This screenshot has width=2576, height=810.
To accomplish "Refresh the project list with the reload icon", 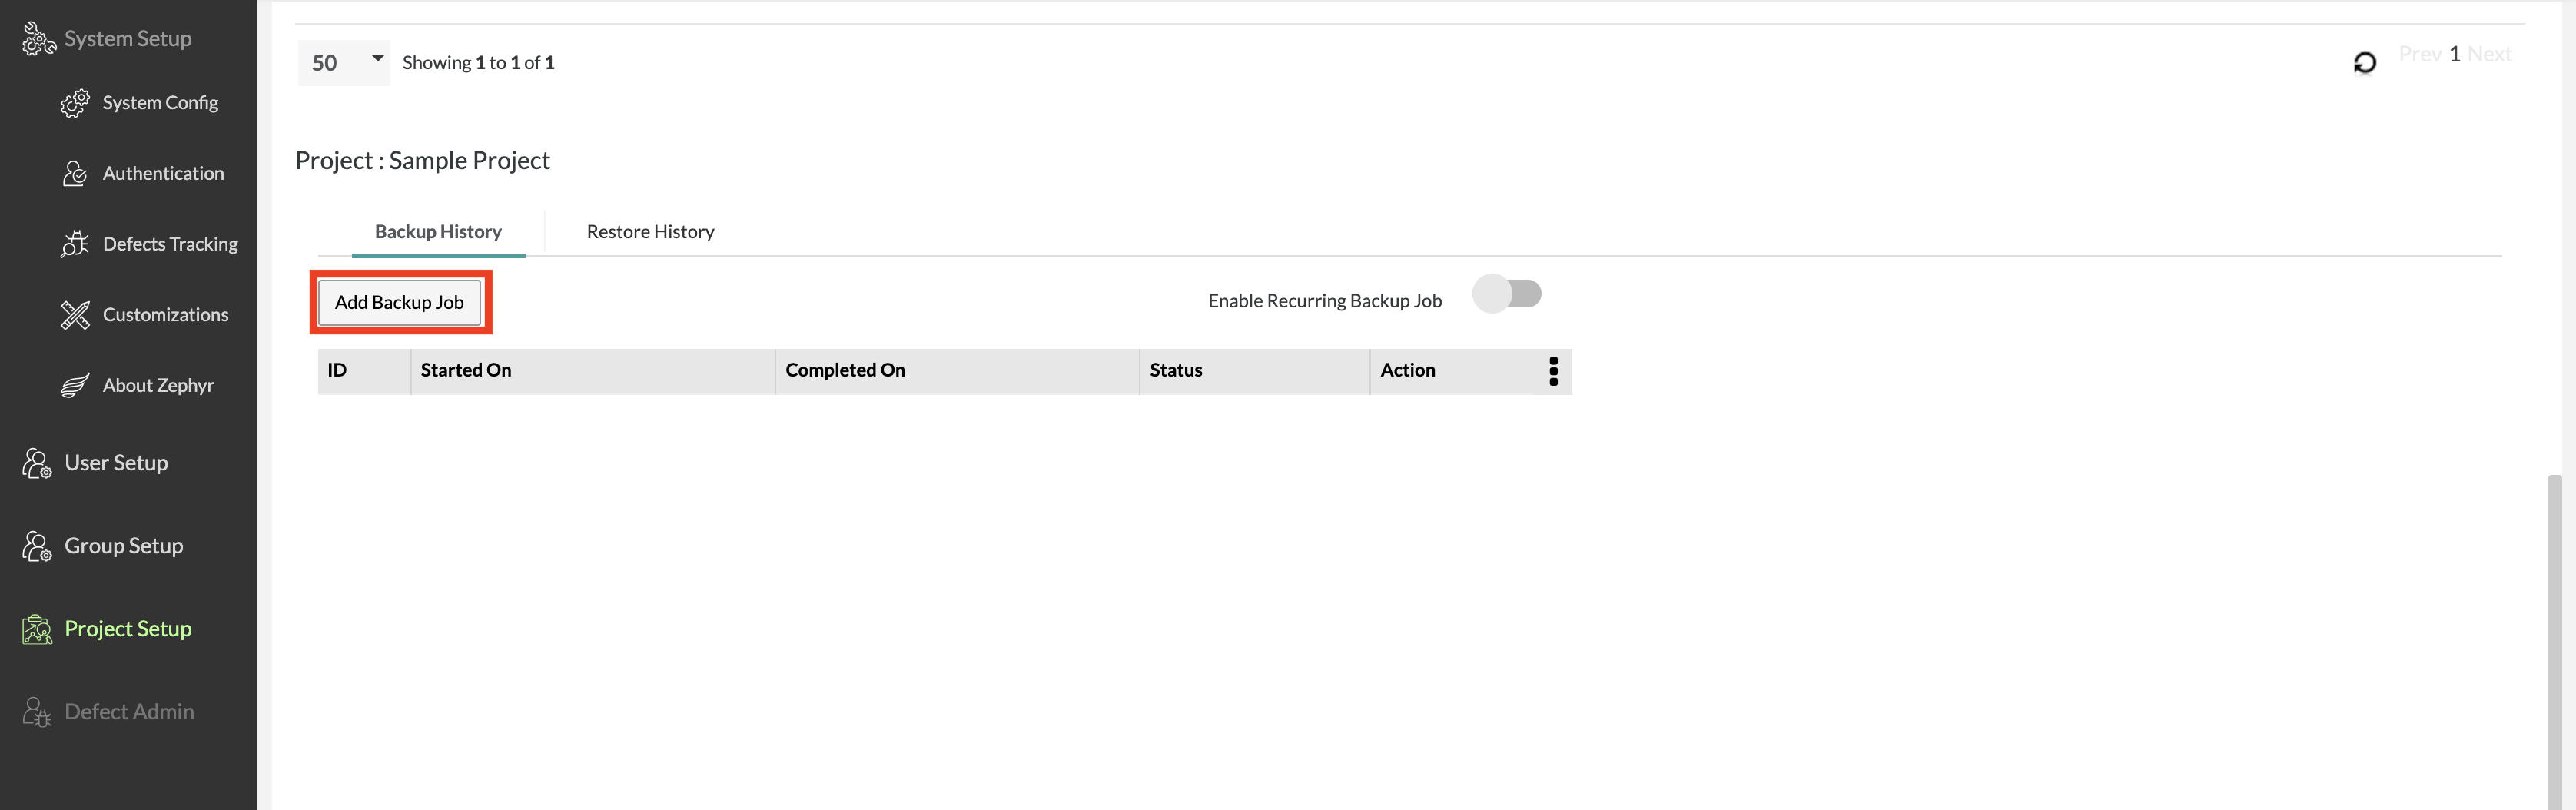I will tap(2364, 63).
